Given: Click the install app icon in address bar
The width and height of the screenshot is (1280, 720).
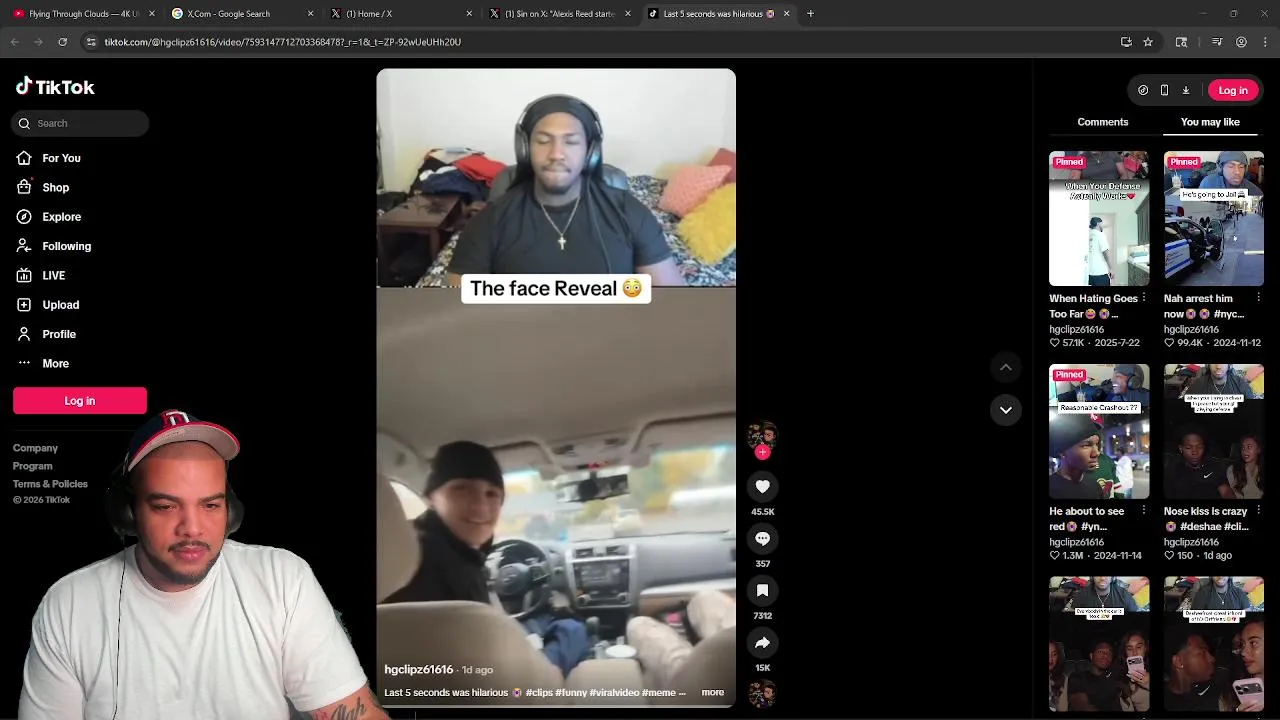Looking at the screenshot, I should coord(1126,42).
